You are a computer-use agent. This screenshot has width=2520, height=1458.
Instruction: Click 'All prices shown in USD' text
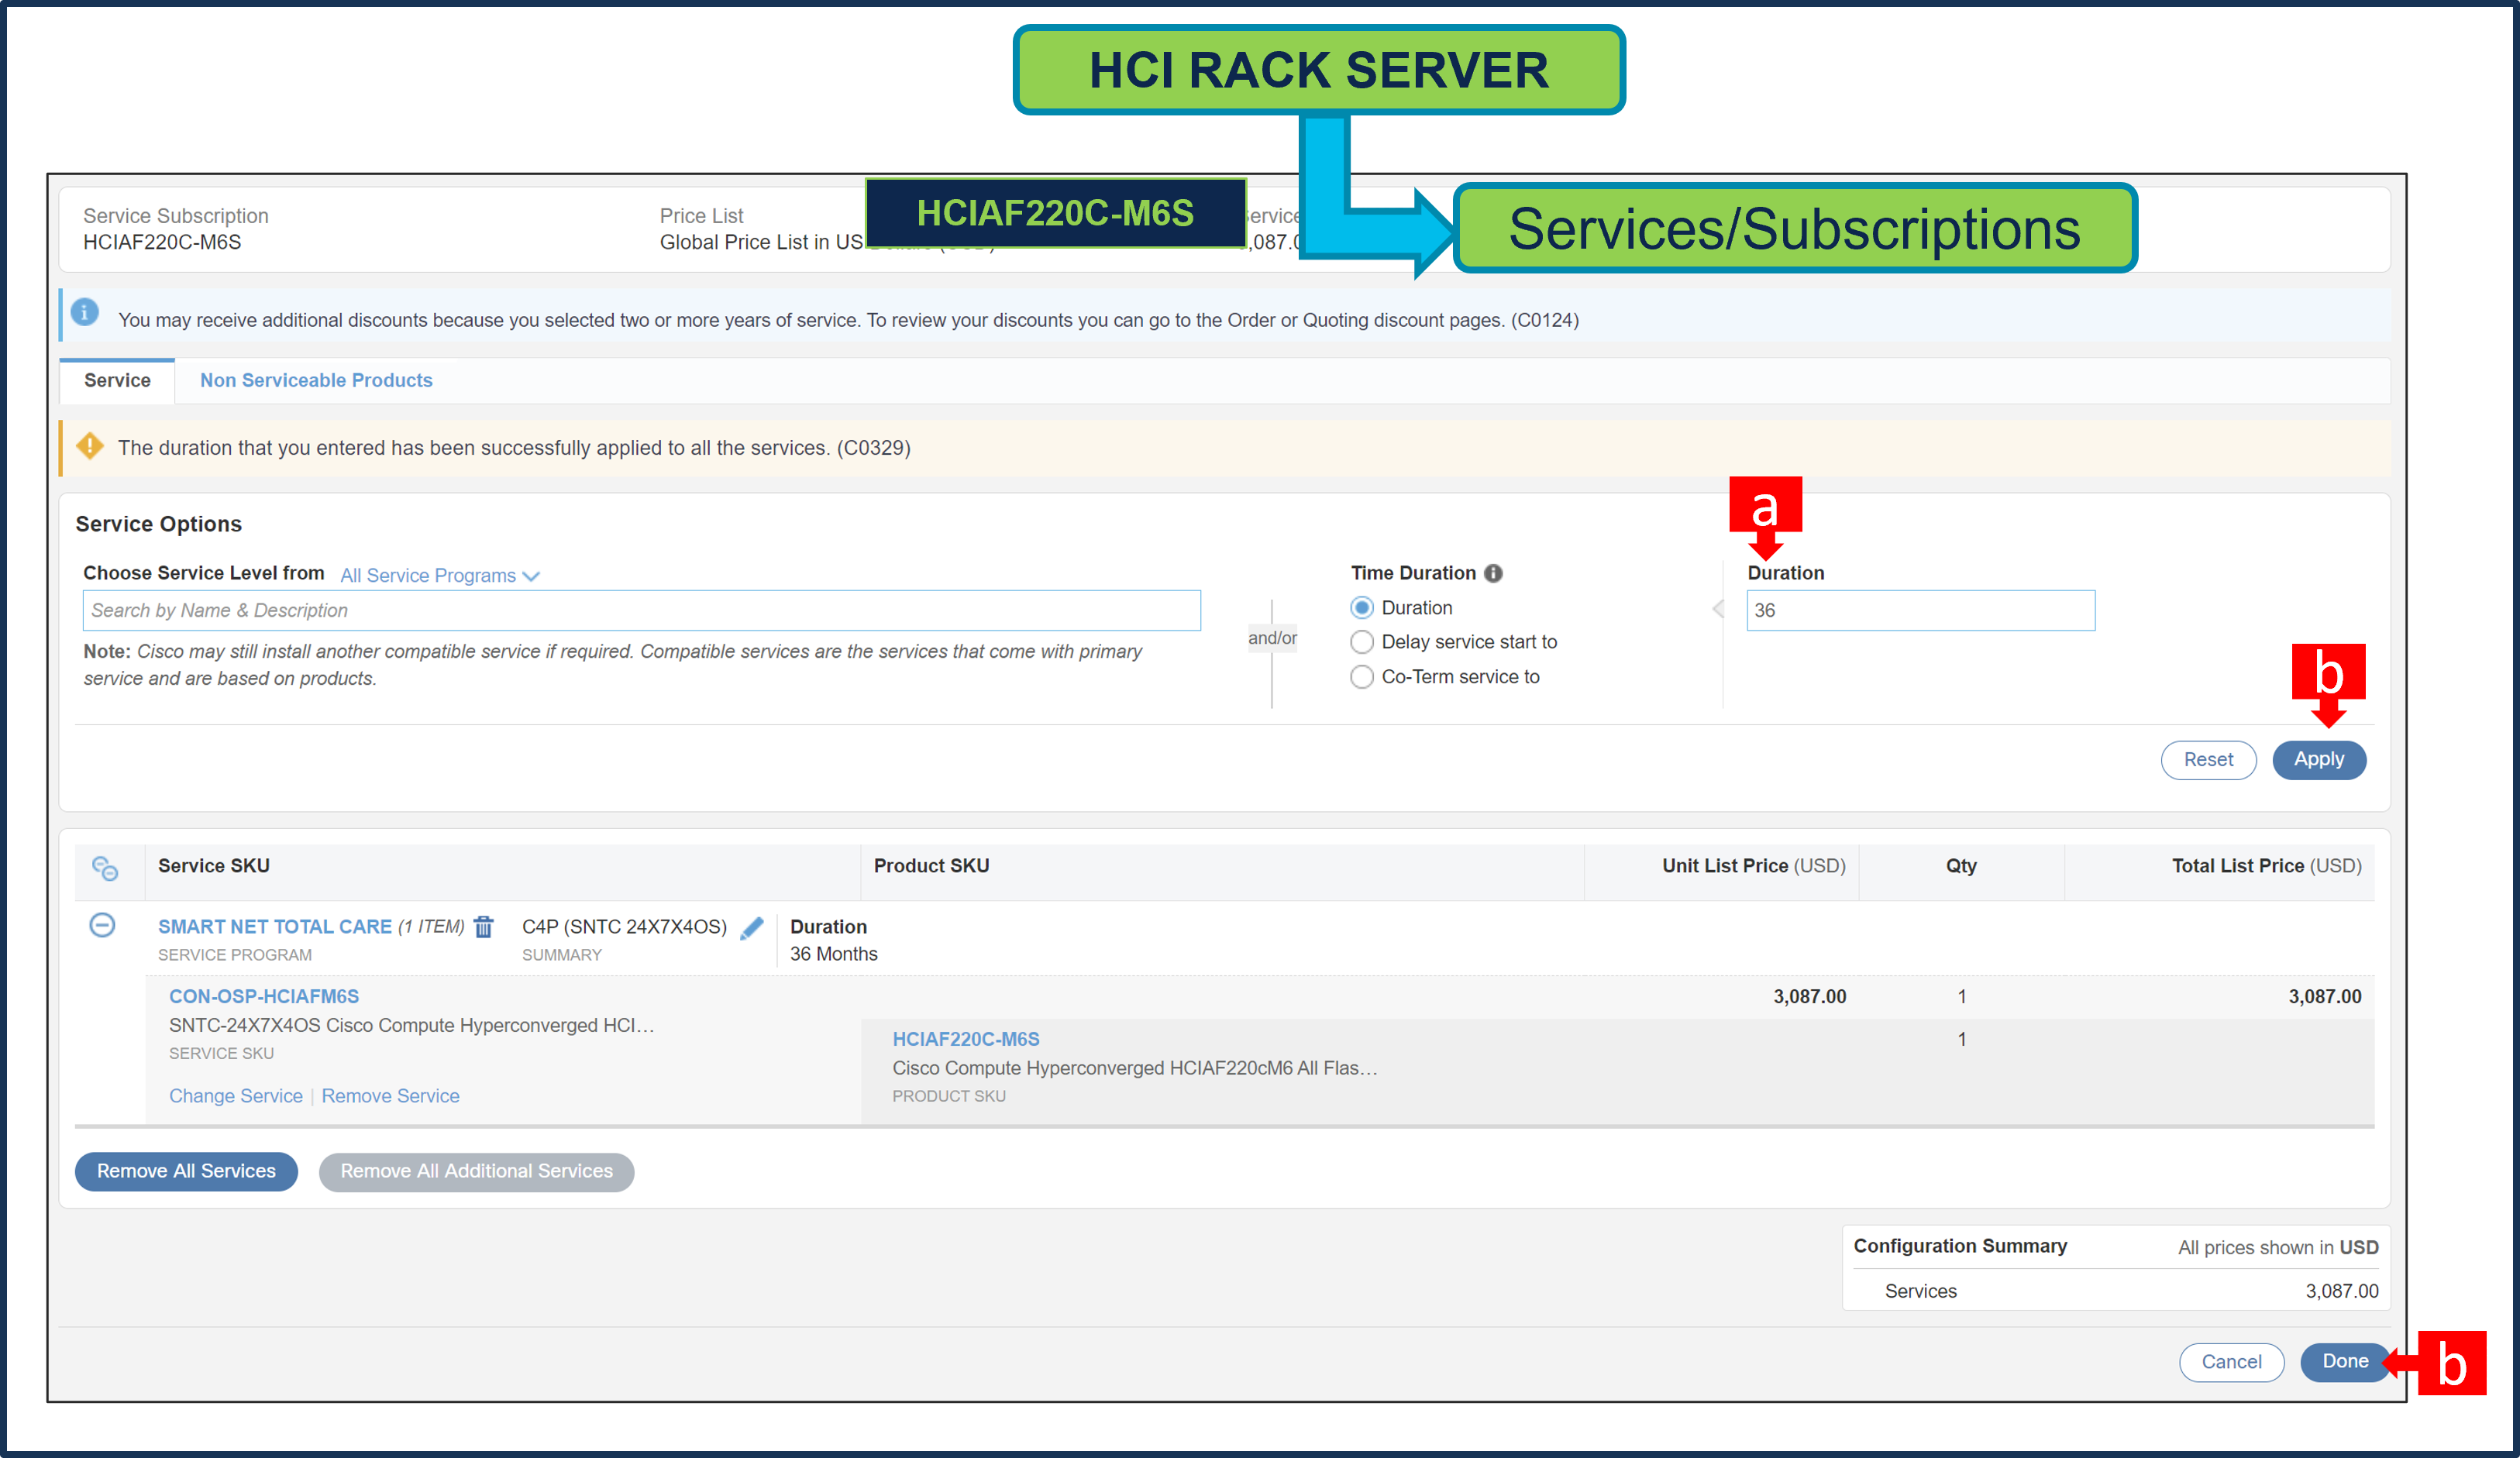(x=2278, y=1248)
